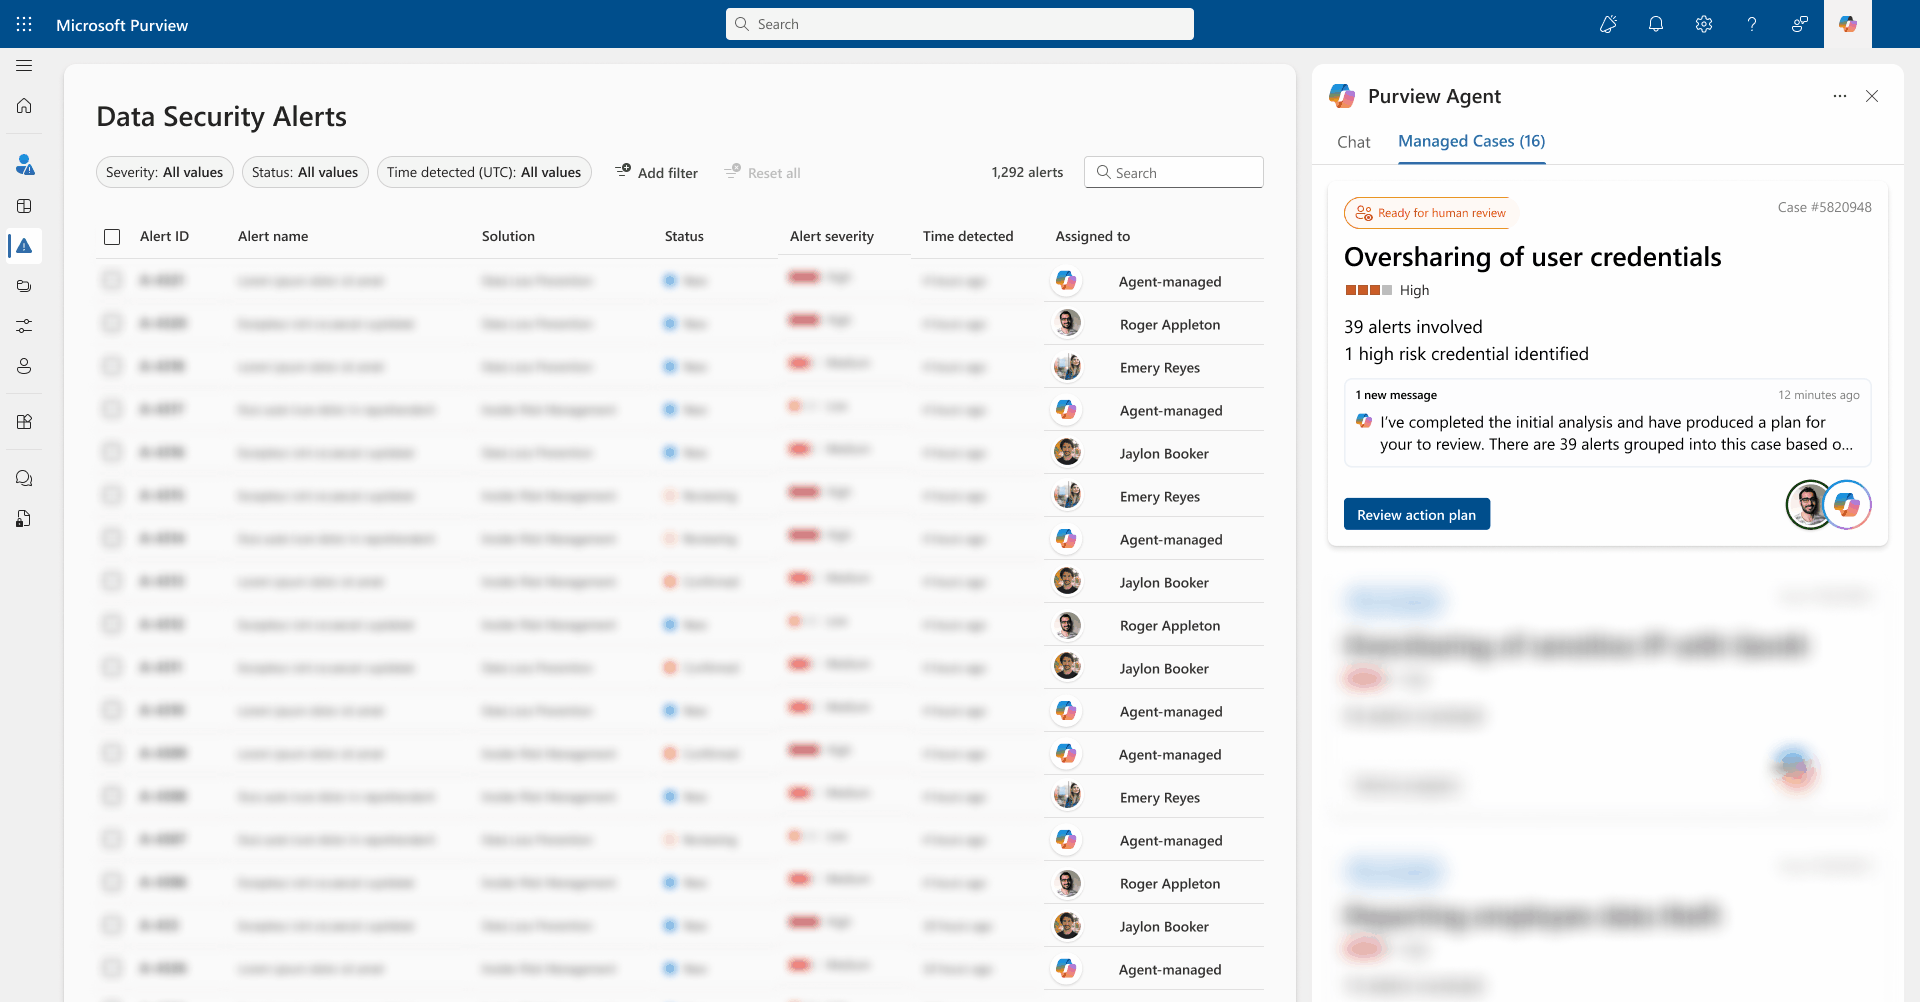Click the user avatar on the case card
Screen dimensions: 1920x1002
(1808, 505)
